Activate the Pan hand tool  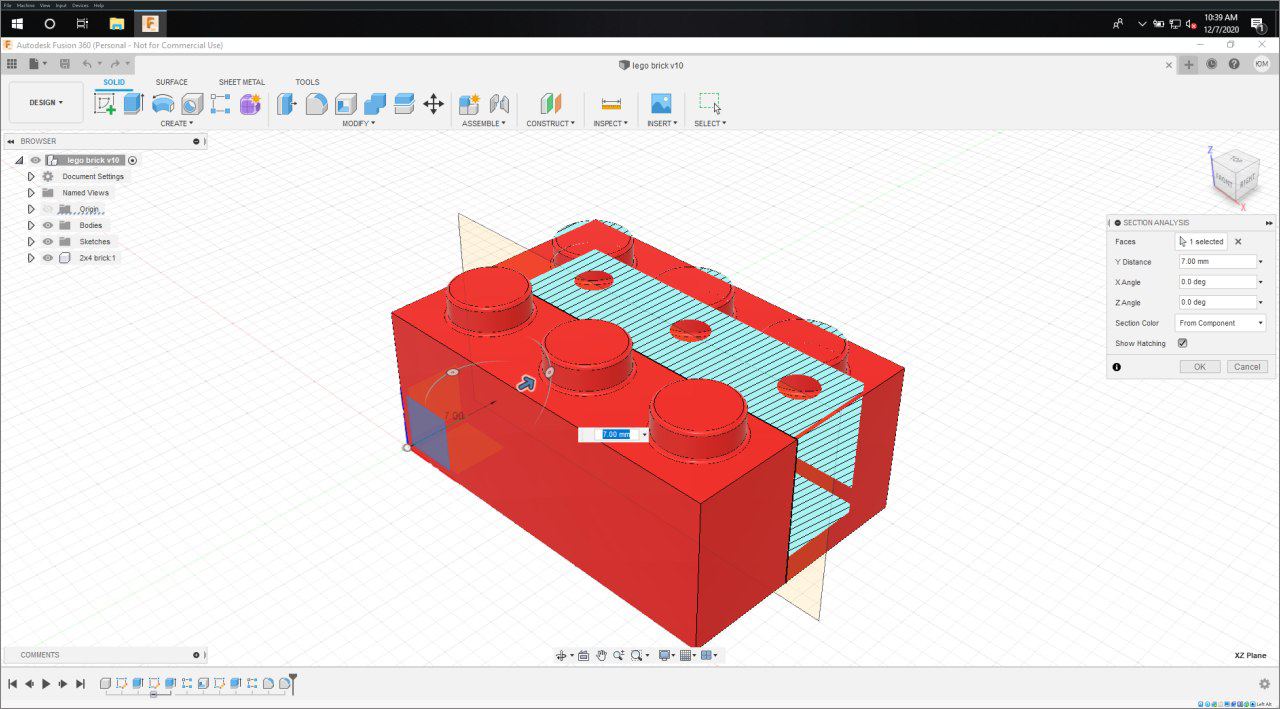pyautogui.click(x=601, y=655)
